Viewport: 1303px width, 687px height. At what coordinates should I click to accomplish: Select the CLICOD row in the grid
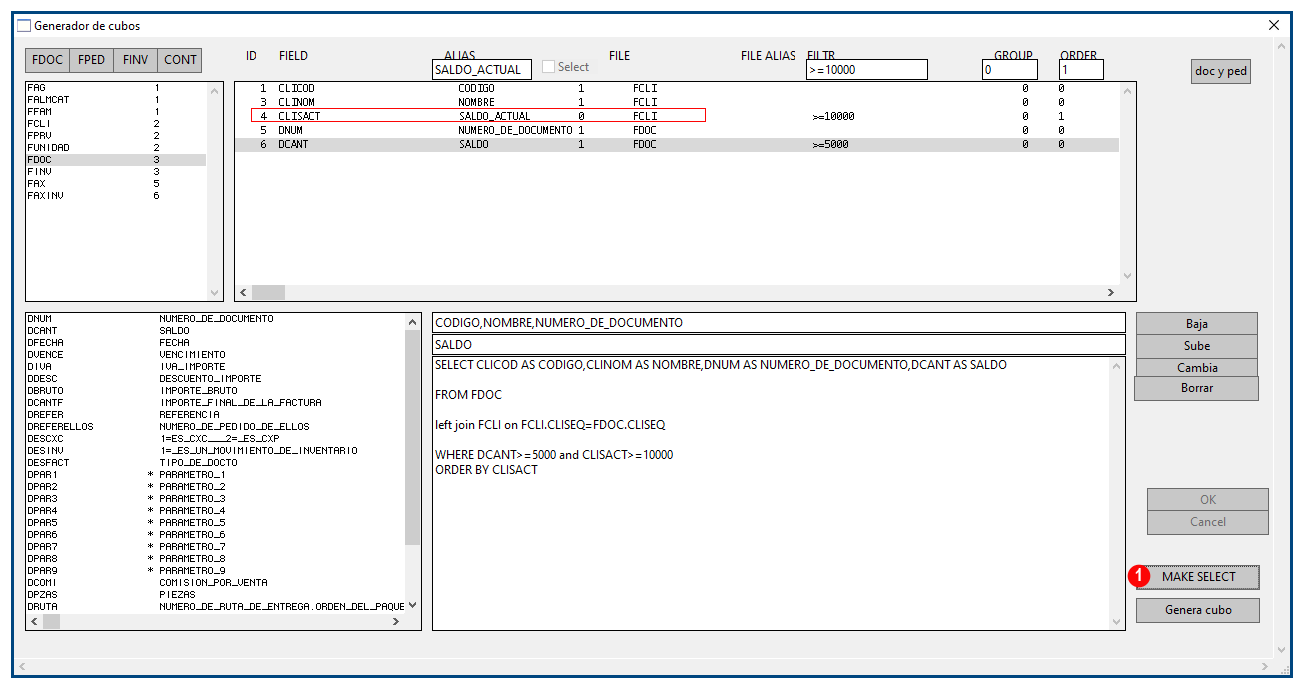pos(677,89)
